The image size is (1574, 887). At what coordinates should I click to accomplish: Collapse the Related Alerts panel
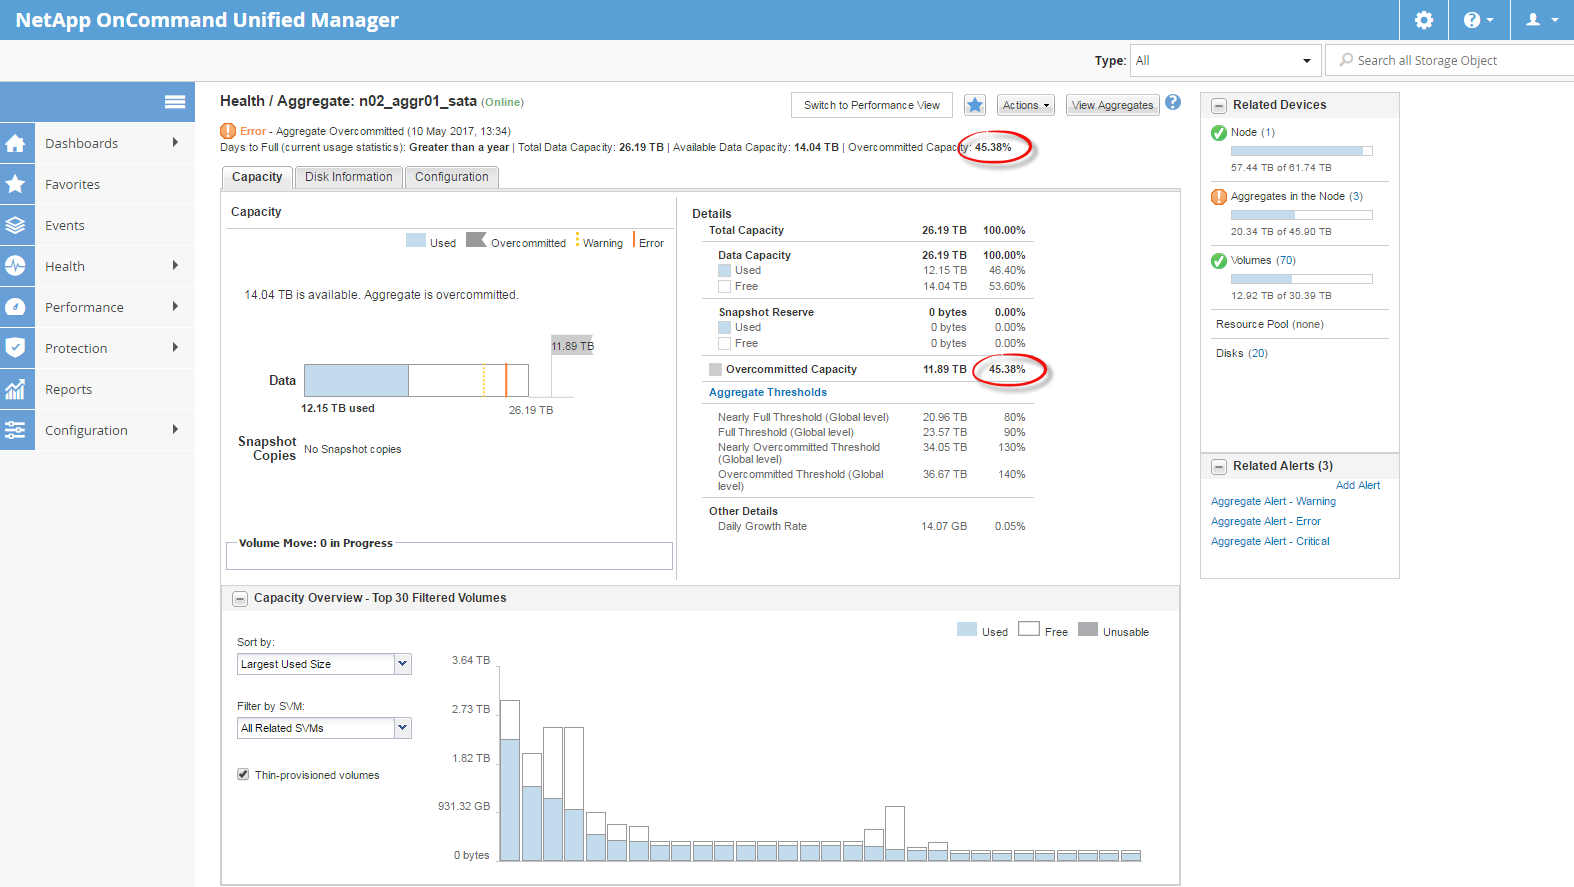point(1219,467)
